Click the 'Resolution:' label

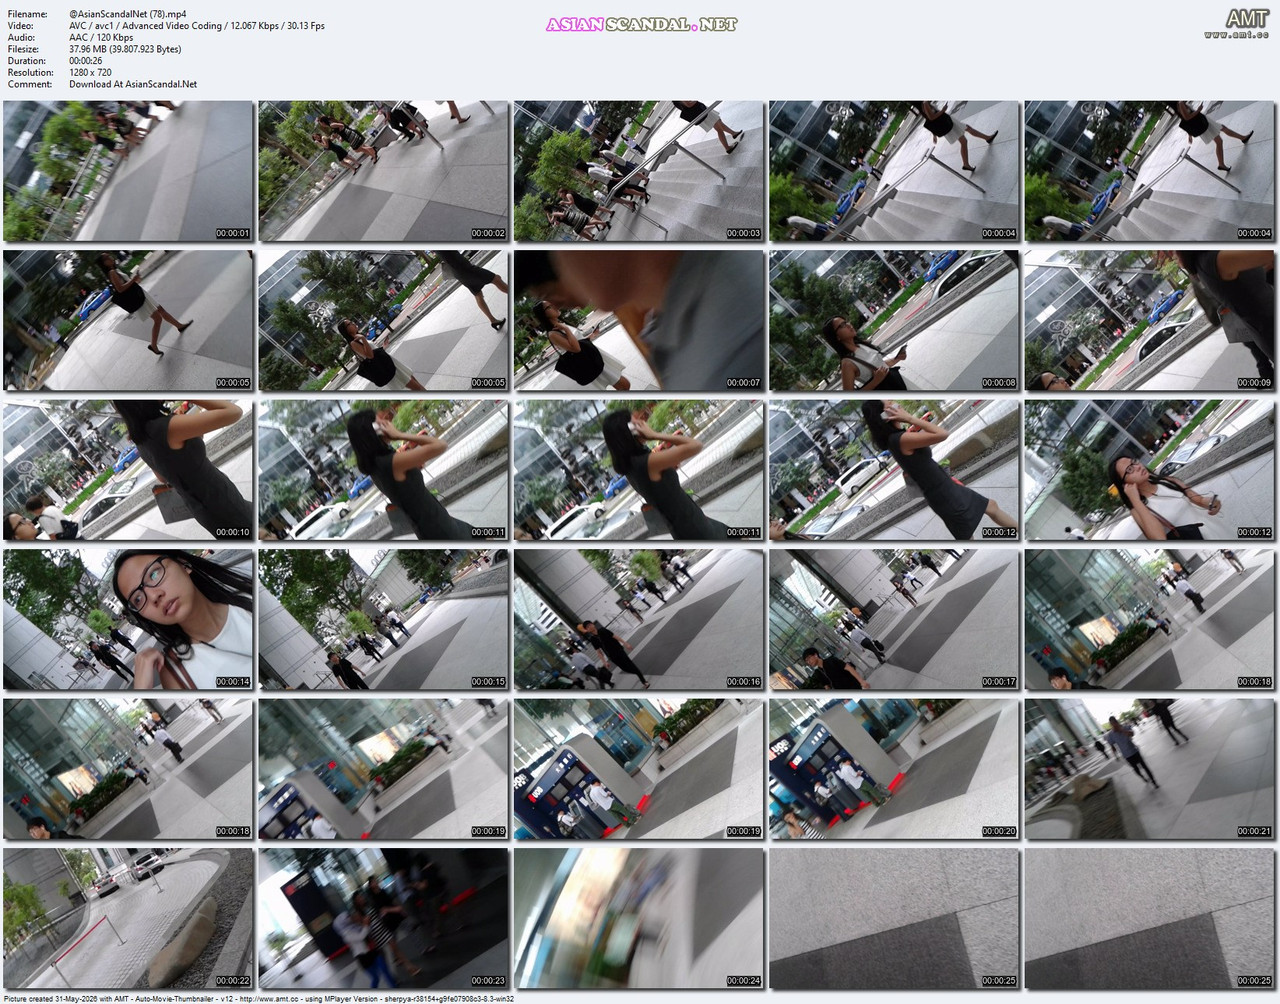(x=31, y=72)
